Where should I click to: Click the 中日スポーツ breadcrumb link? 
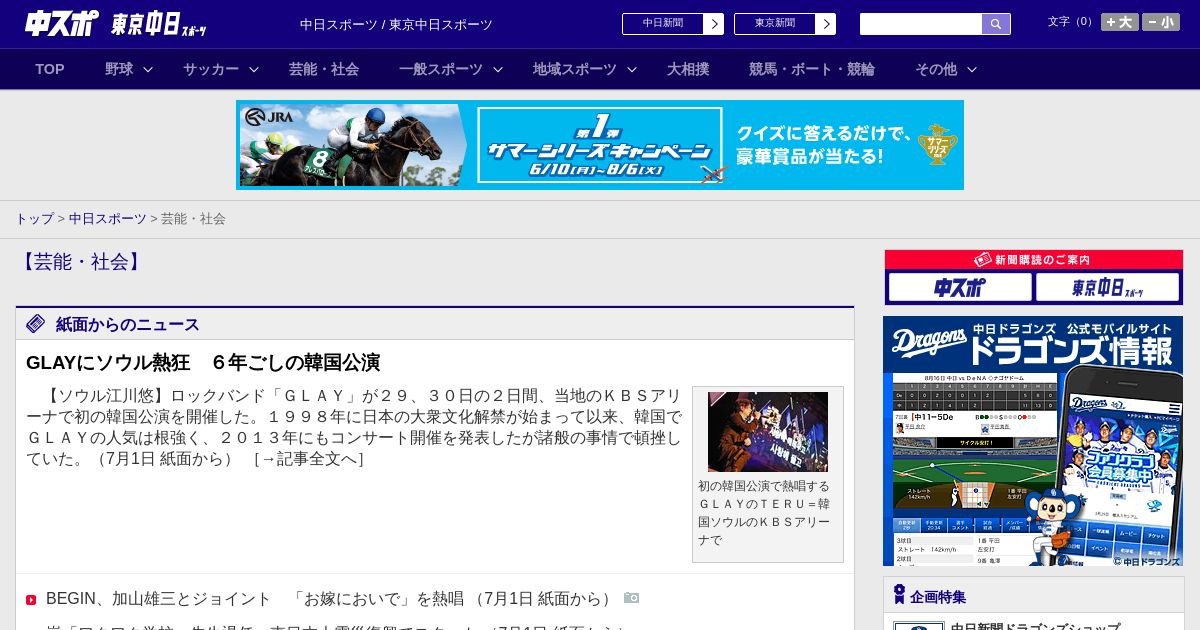tap(107, 219)
